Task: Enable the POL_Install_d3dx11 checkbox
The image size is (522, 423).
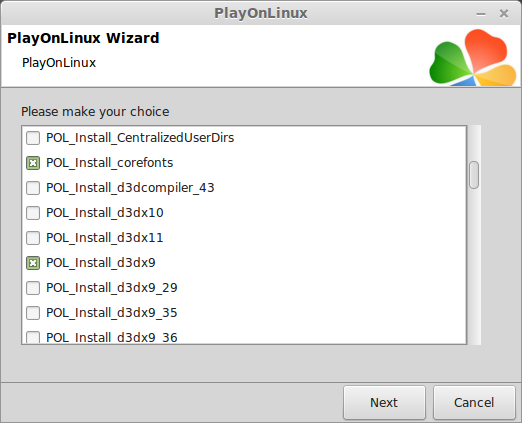Action: [33, 238]
